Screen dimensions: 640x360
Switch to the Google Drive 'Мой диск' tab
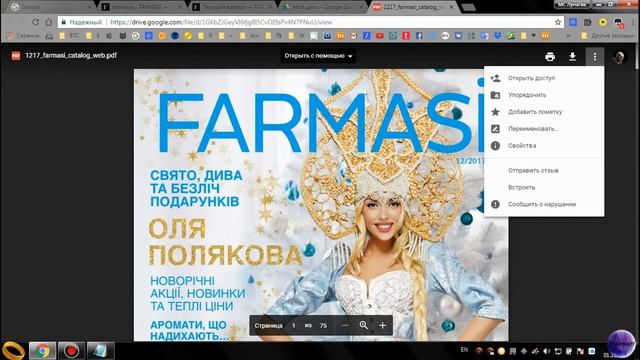click(322, 7)
